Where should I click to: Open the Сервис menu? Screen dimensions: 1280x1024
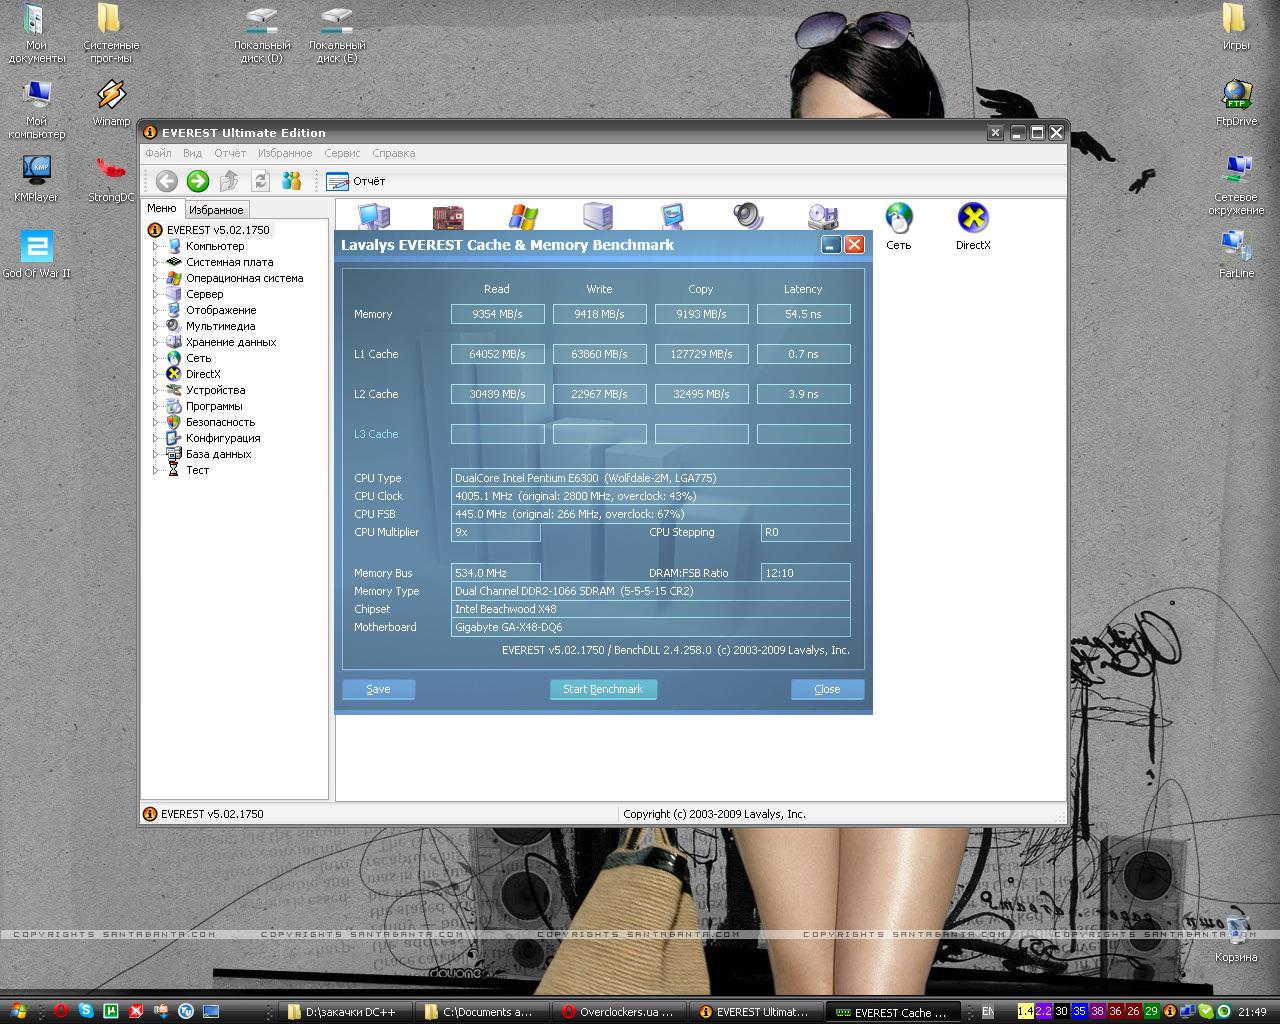click(342, 153)
